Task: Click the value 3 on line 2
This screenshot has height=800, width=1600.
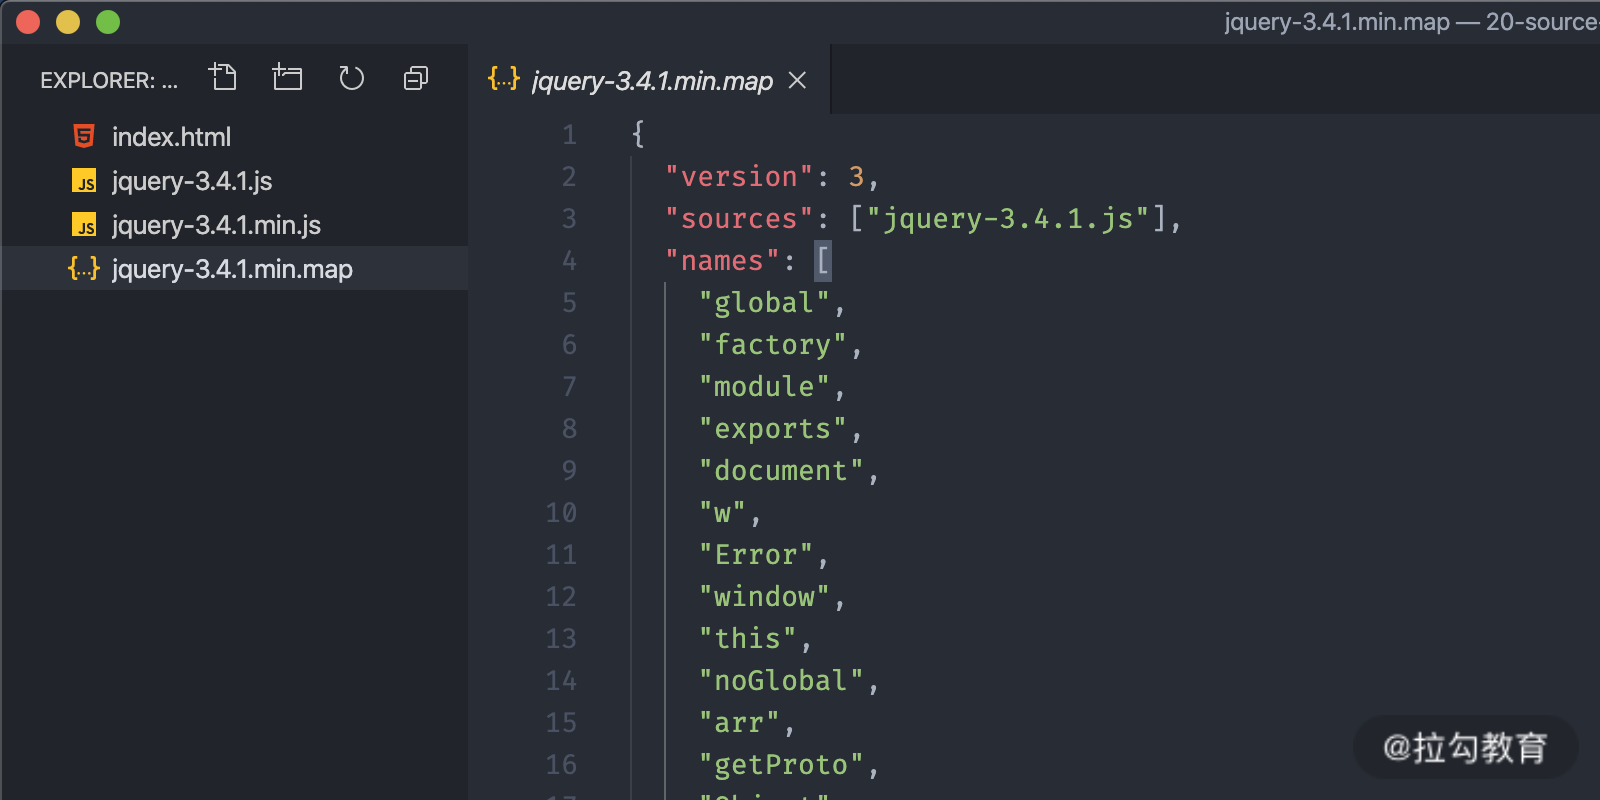Action: [856, 177]
